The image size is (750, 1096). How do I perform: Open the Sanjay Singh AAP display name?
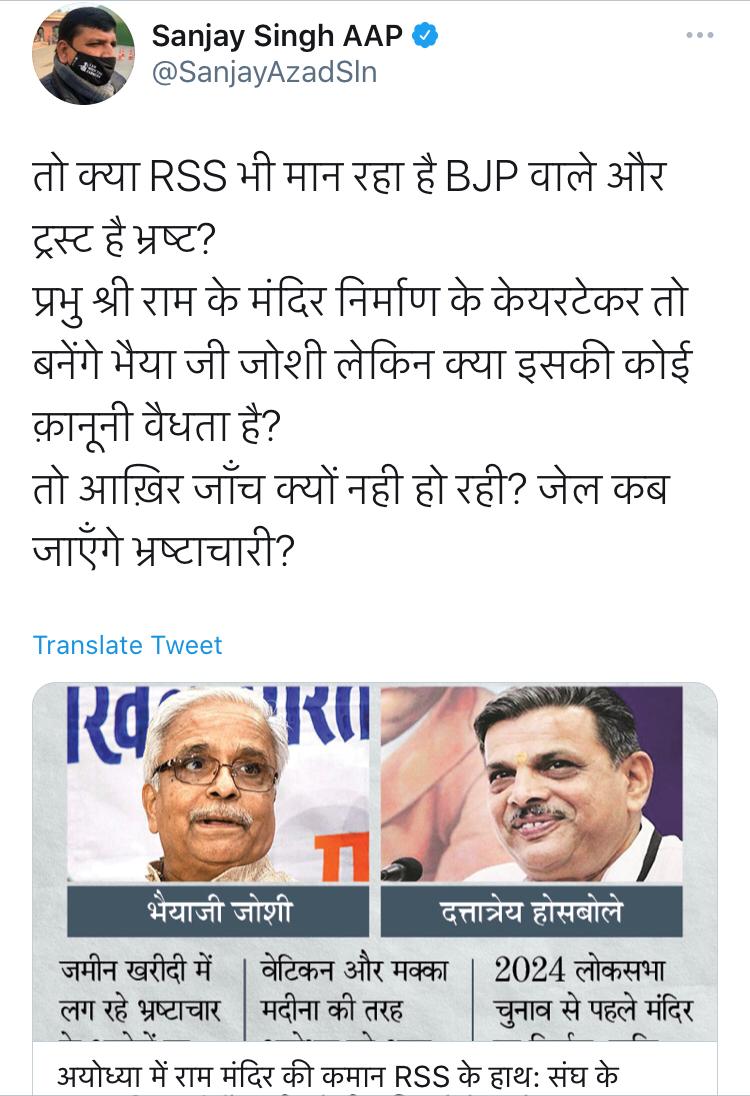click(x=277, y=36)
